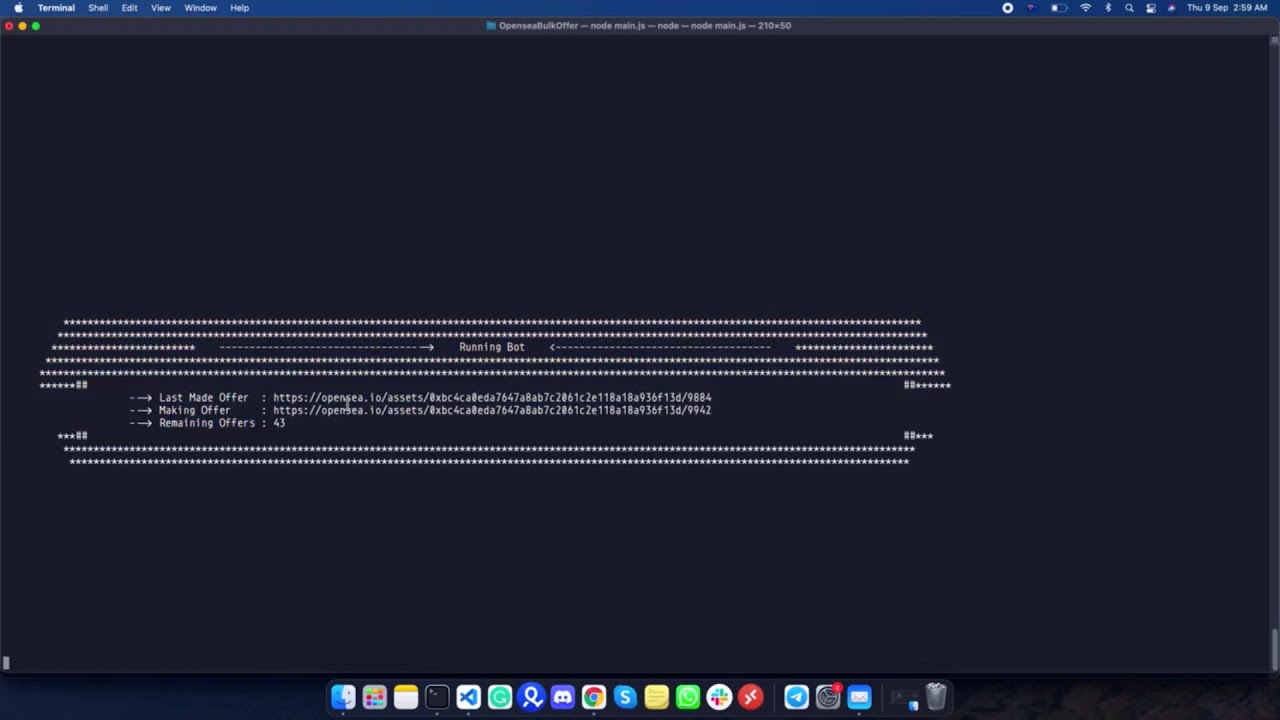The height and width of the screenshot is (720, 1280).
Task: Open the Notes app in dock
Action: (x=405, y=697)
